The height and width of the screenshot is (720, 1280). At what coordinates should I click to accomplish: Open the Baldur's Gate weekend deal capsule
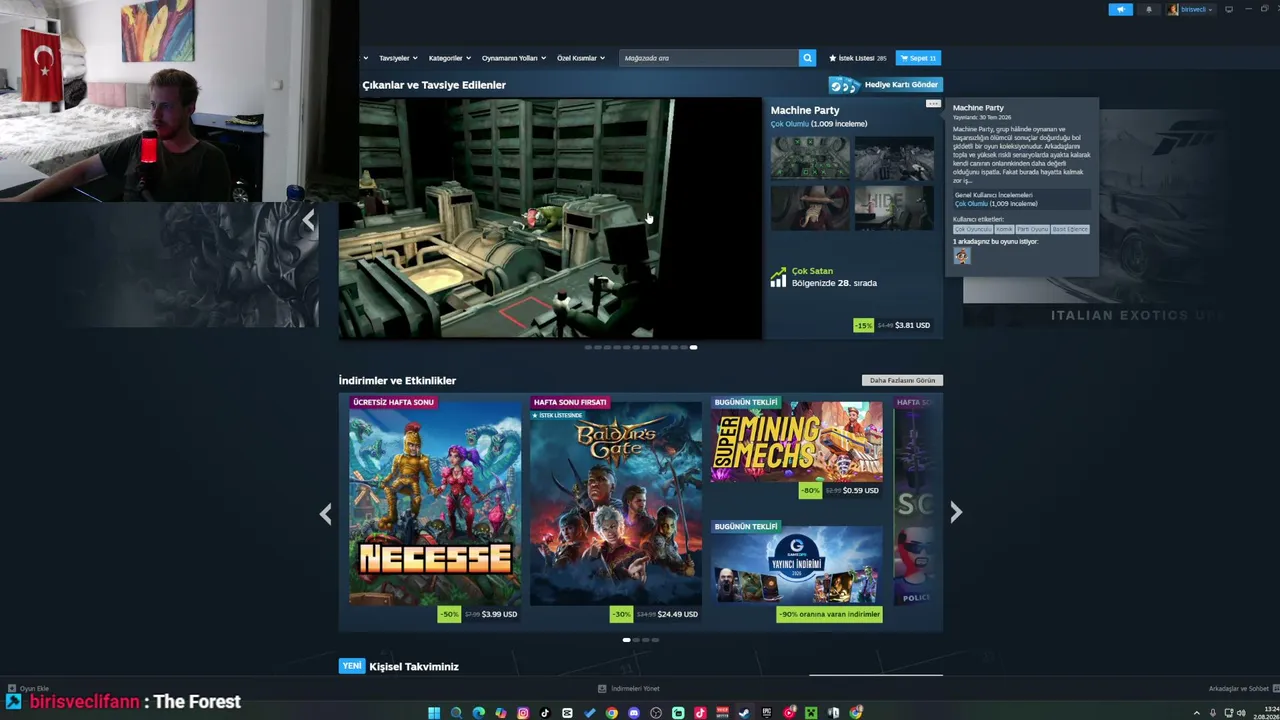coord(616,504)
